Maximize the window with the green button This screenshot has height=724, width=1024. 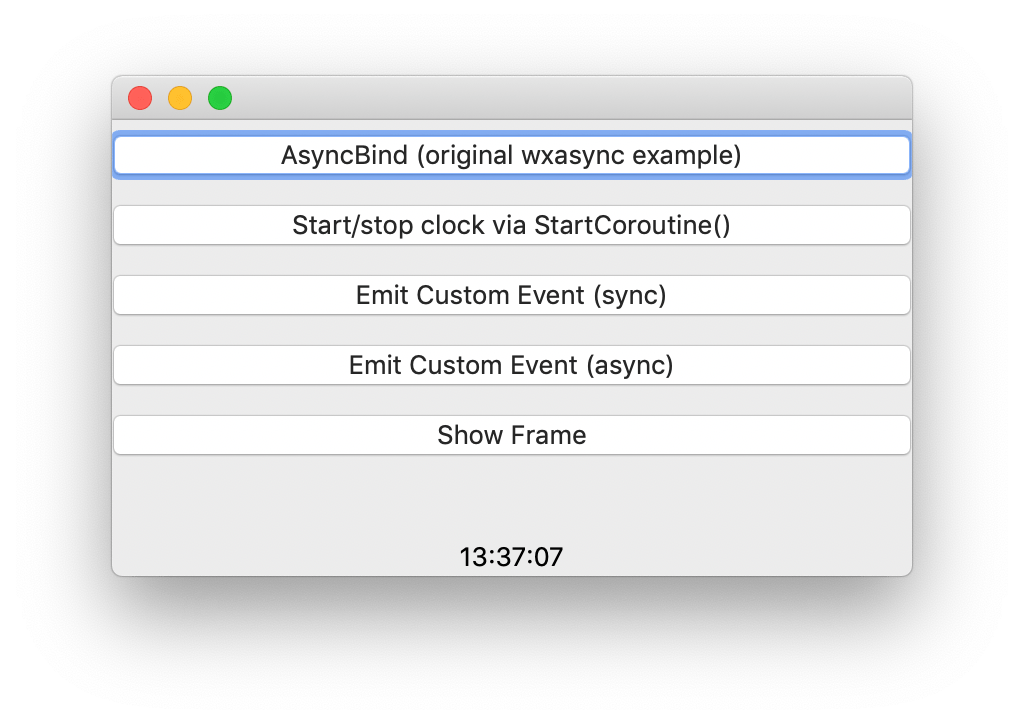pos(220,98)
